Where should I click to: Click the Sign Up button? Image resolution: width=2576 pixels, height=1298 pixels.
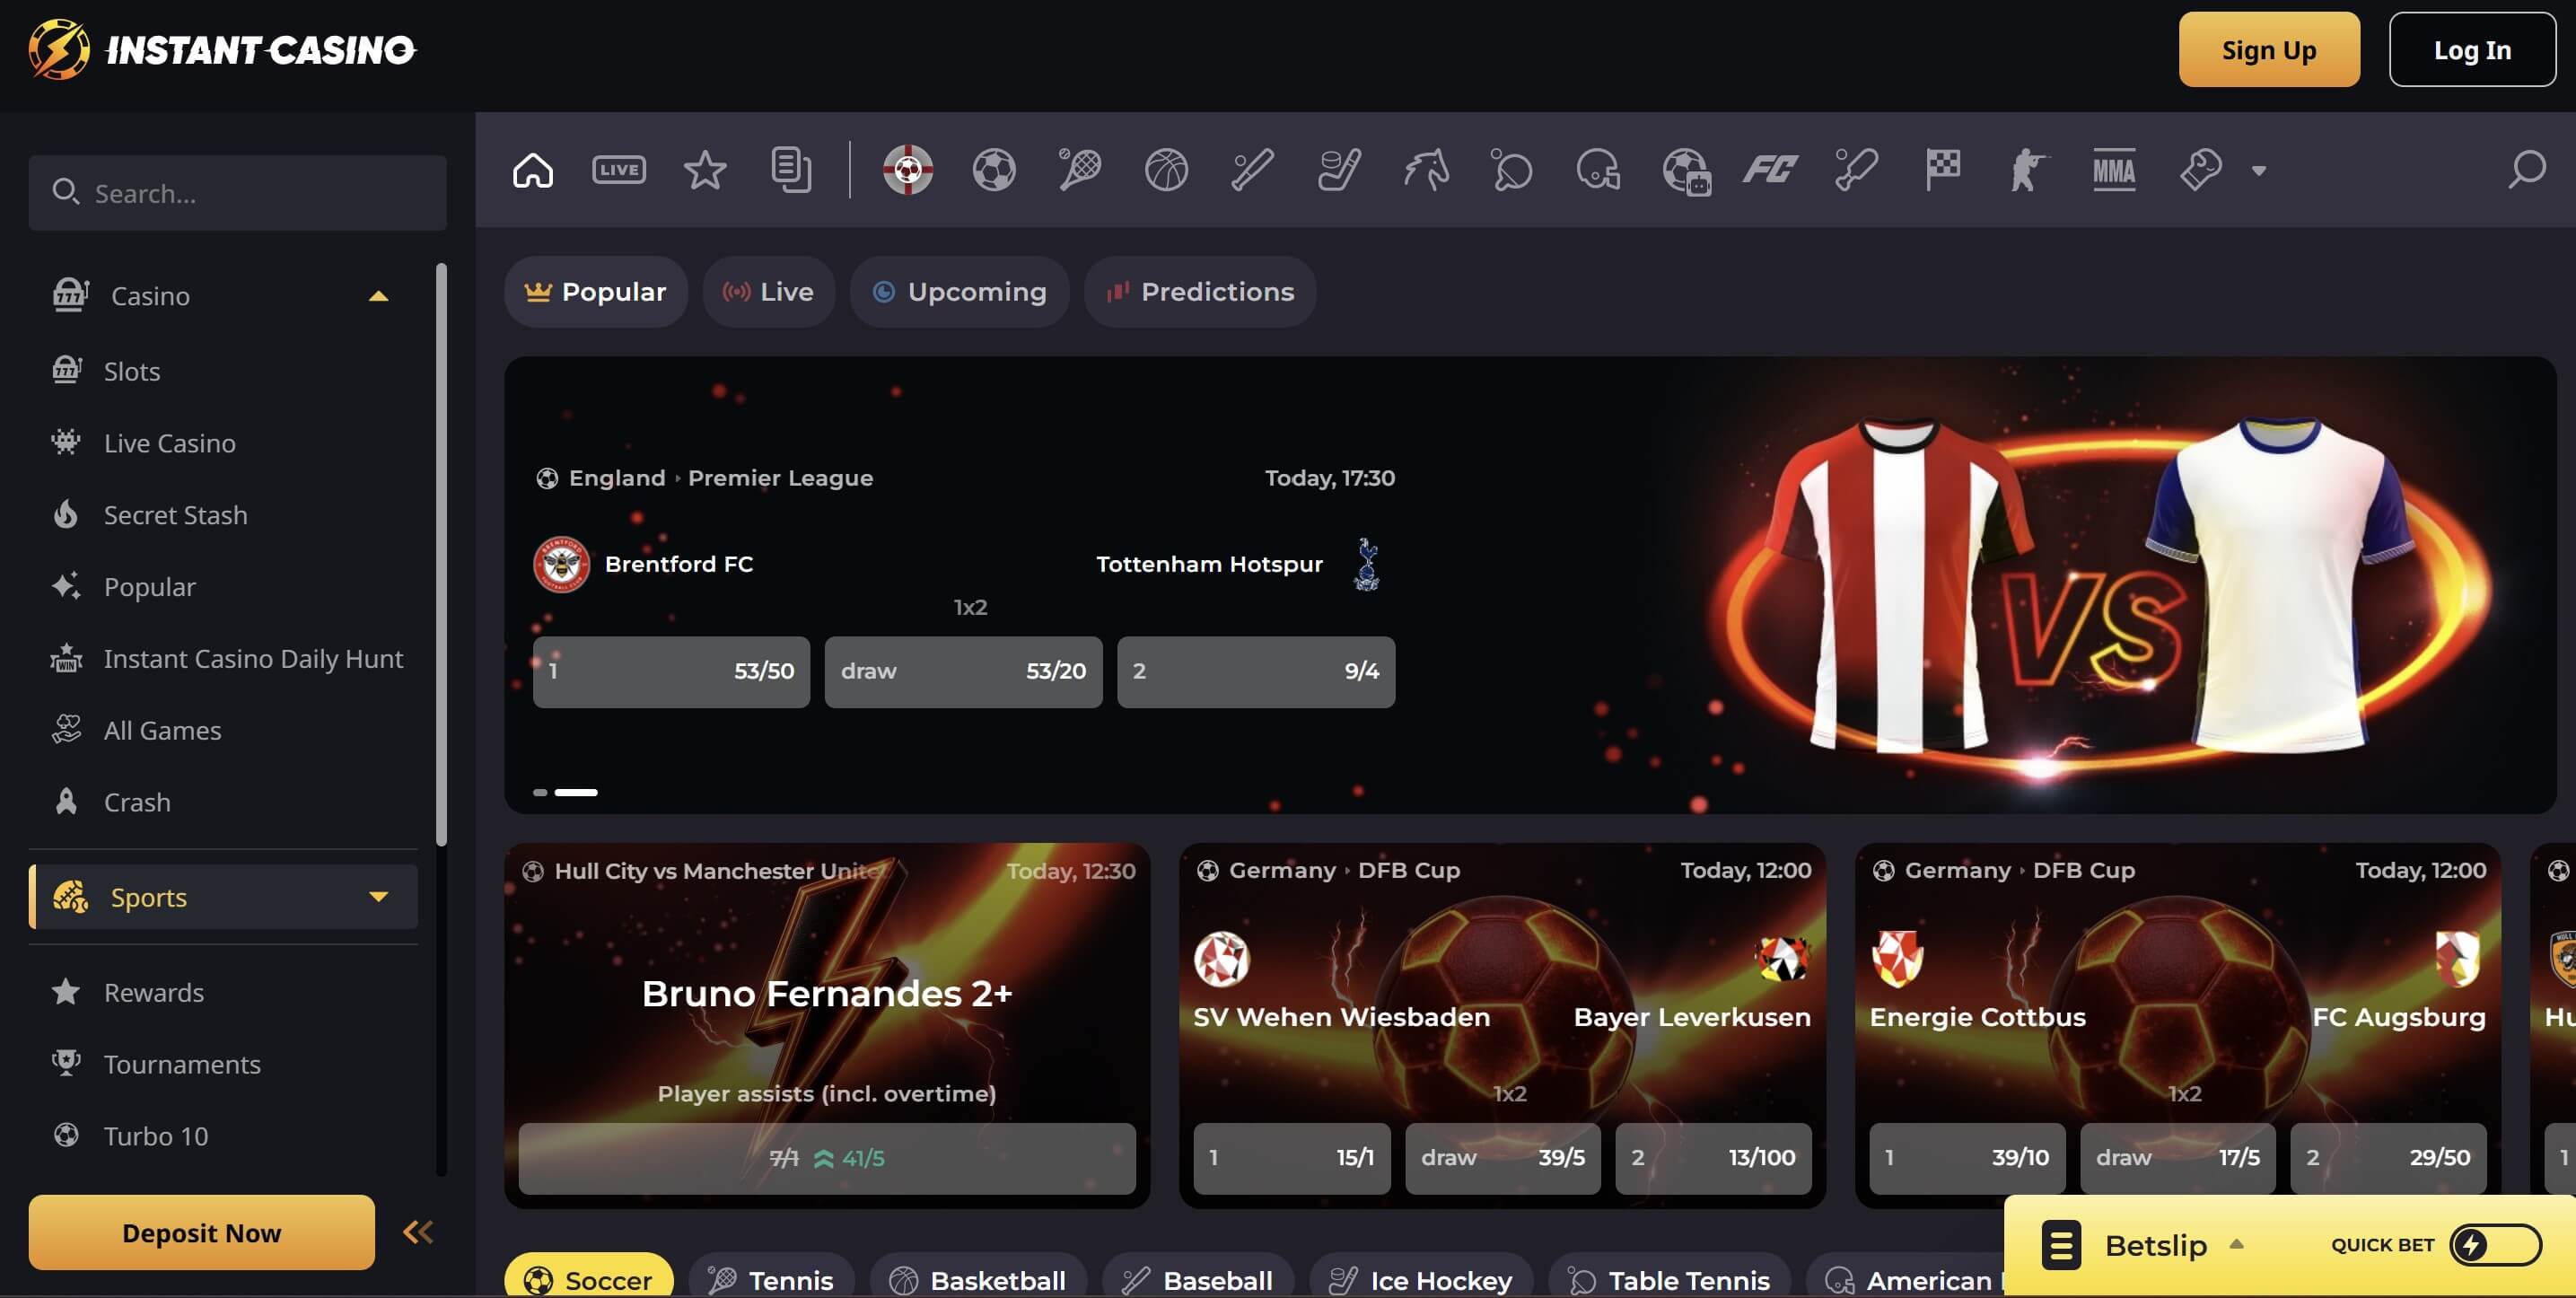2269,50
